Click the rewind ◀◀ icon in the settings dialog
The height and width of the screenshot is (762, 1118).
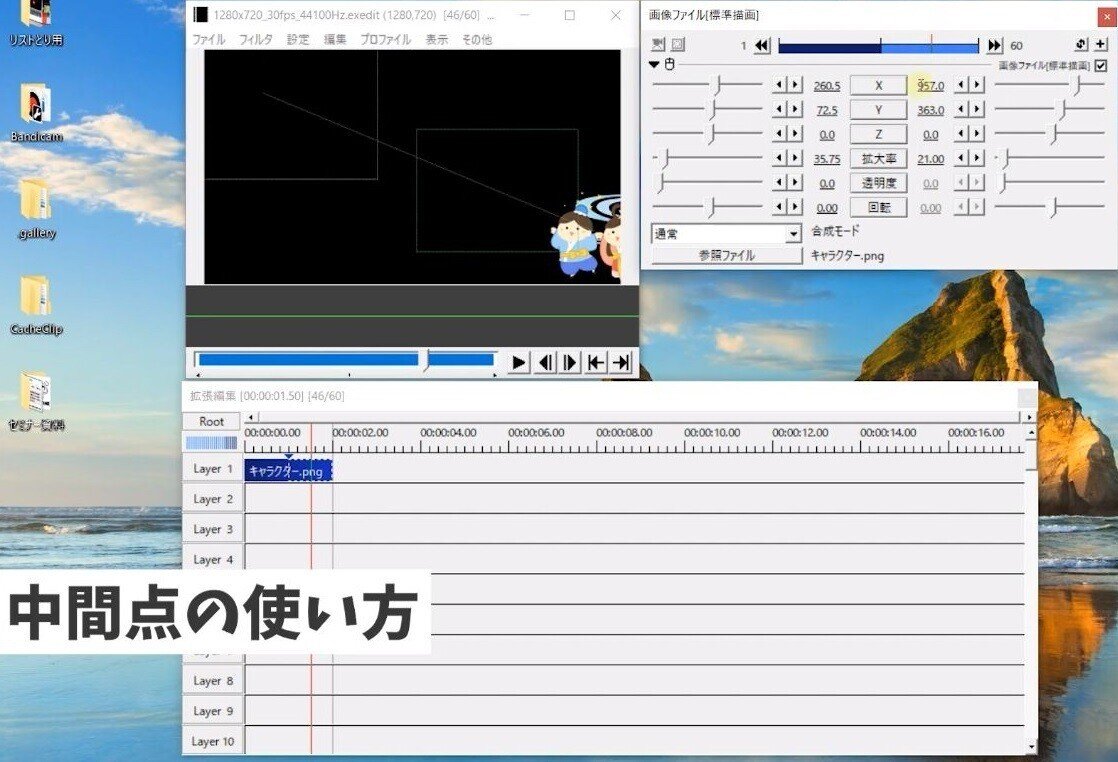(x=761, y=44)
